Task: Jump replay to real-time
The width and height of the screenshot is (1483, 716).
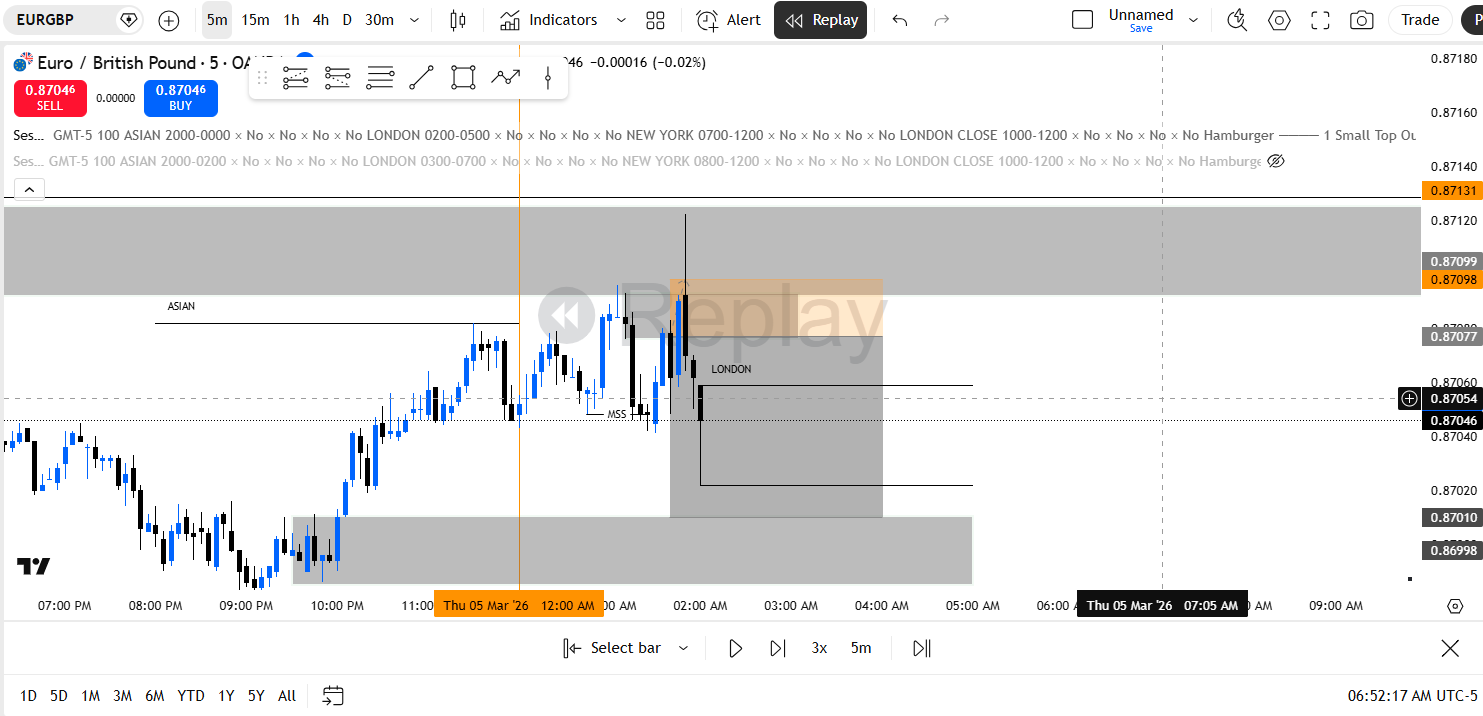Action: click(922, 648)
